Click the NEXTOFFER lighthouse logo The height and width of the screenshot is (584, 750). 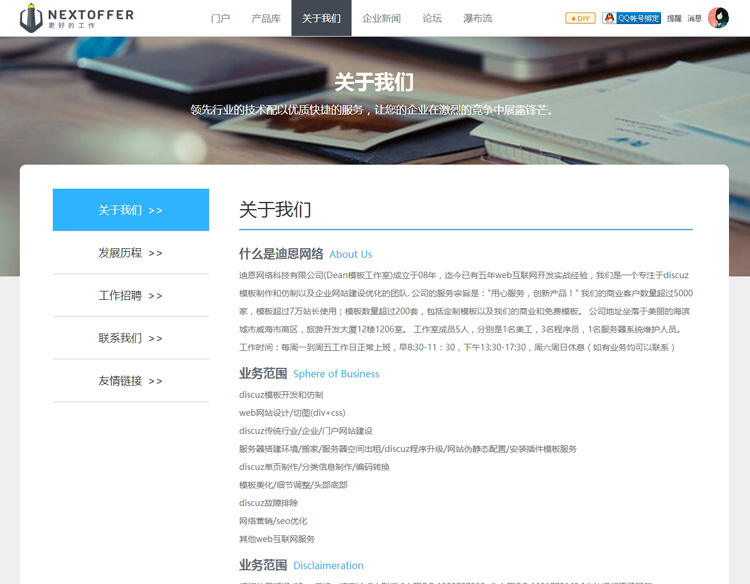click(x=77, y=18)
